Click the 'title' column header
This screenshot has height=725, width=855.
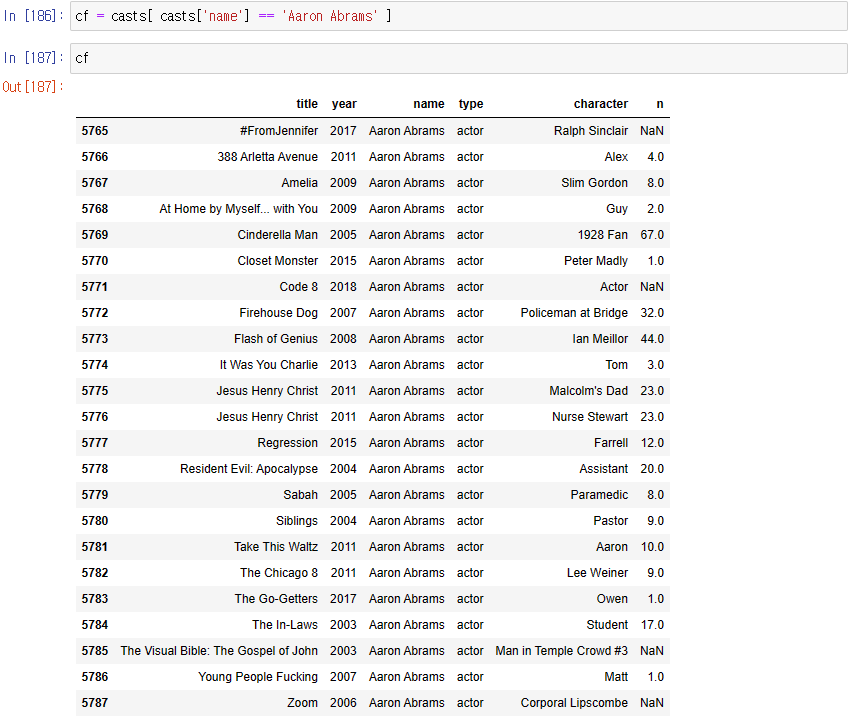[x=307, y=104]
